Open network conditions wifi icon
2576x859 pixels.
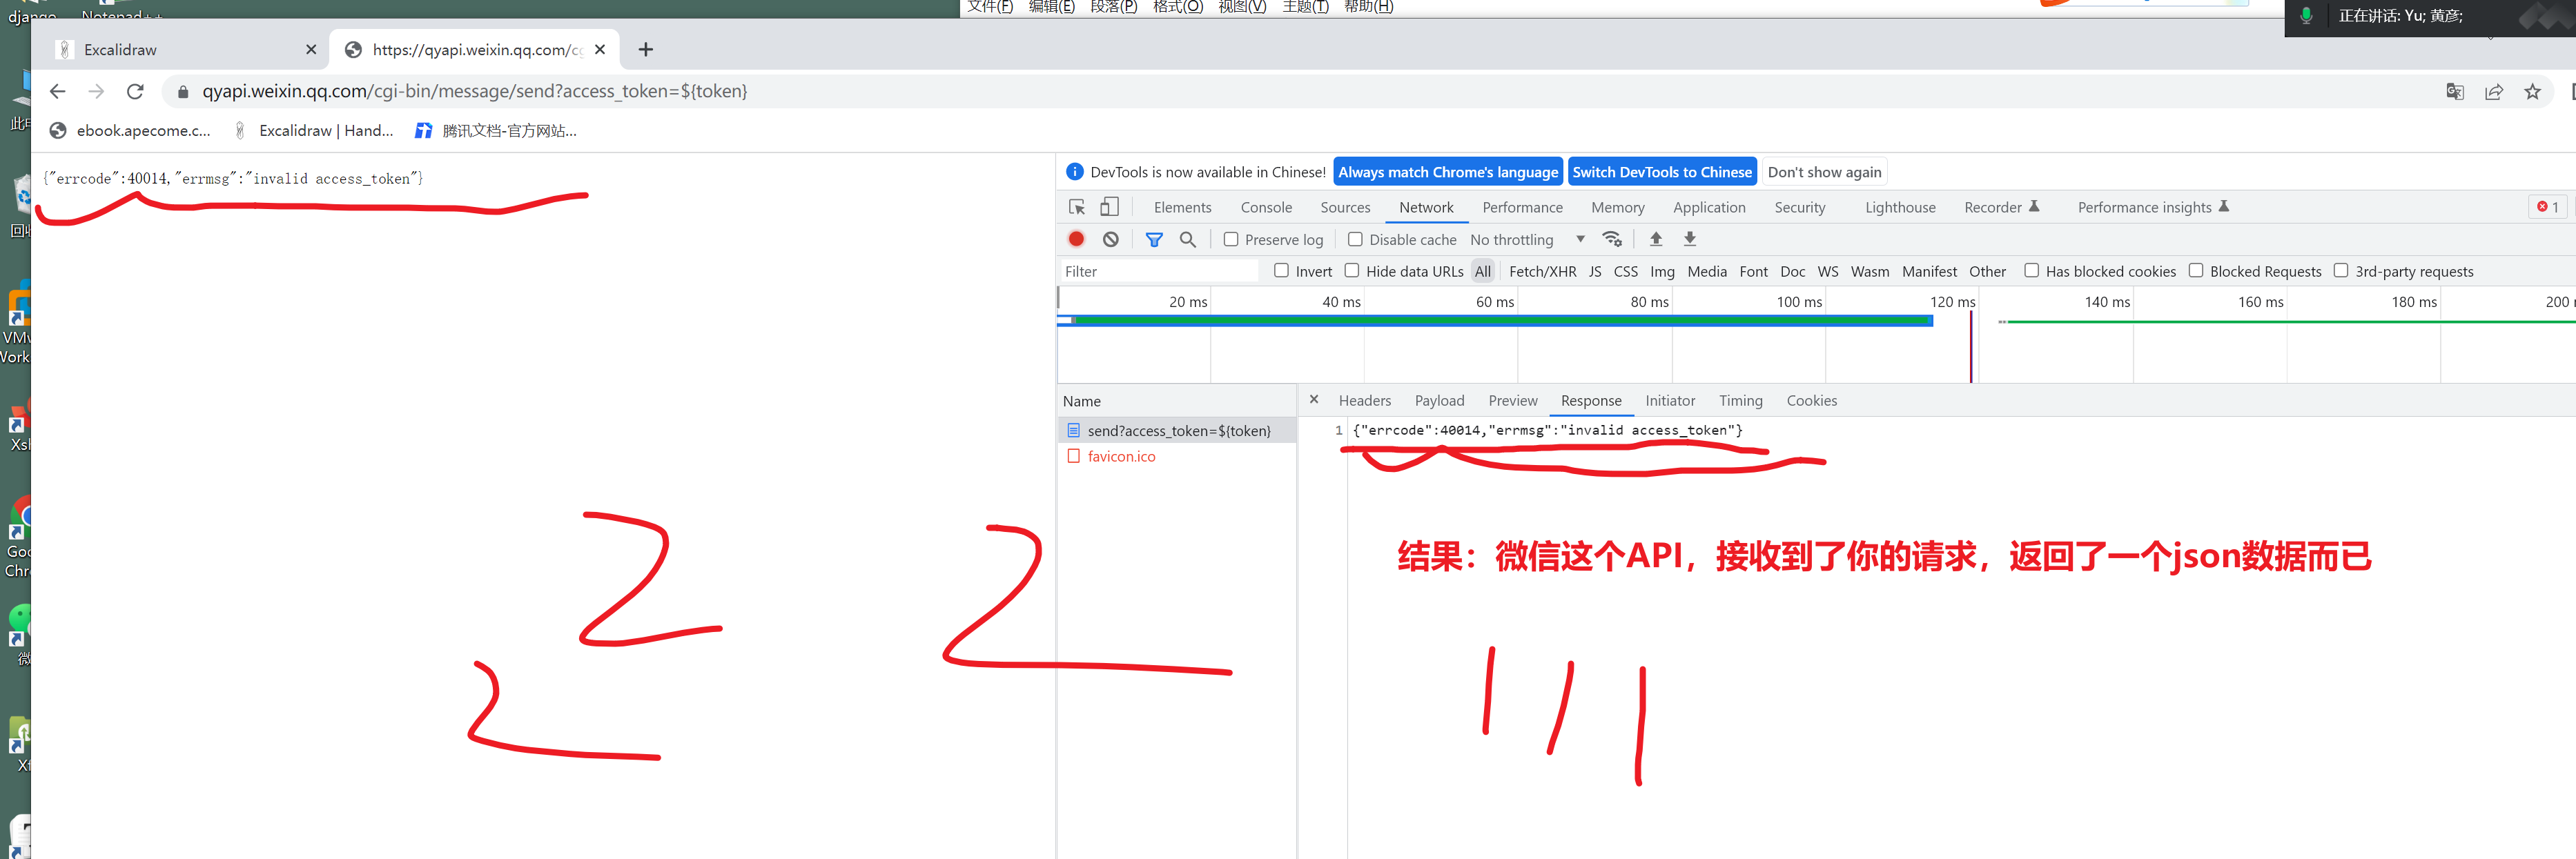(x=1612, y=239)
